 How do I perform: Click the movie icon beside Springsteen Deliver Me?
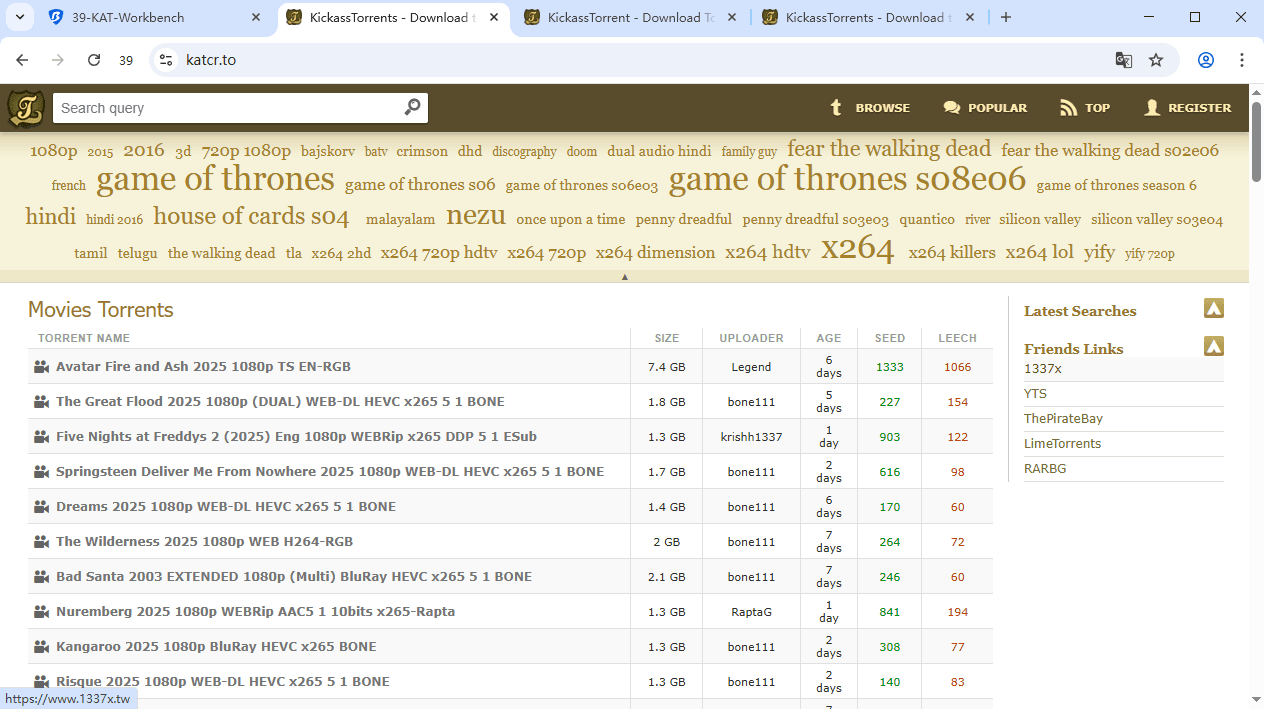[41, 472]
